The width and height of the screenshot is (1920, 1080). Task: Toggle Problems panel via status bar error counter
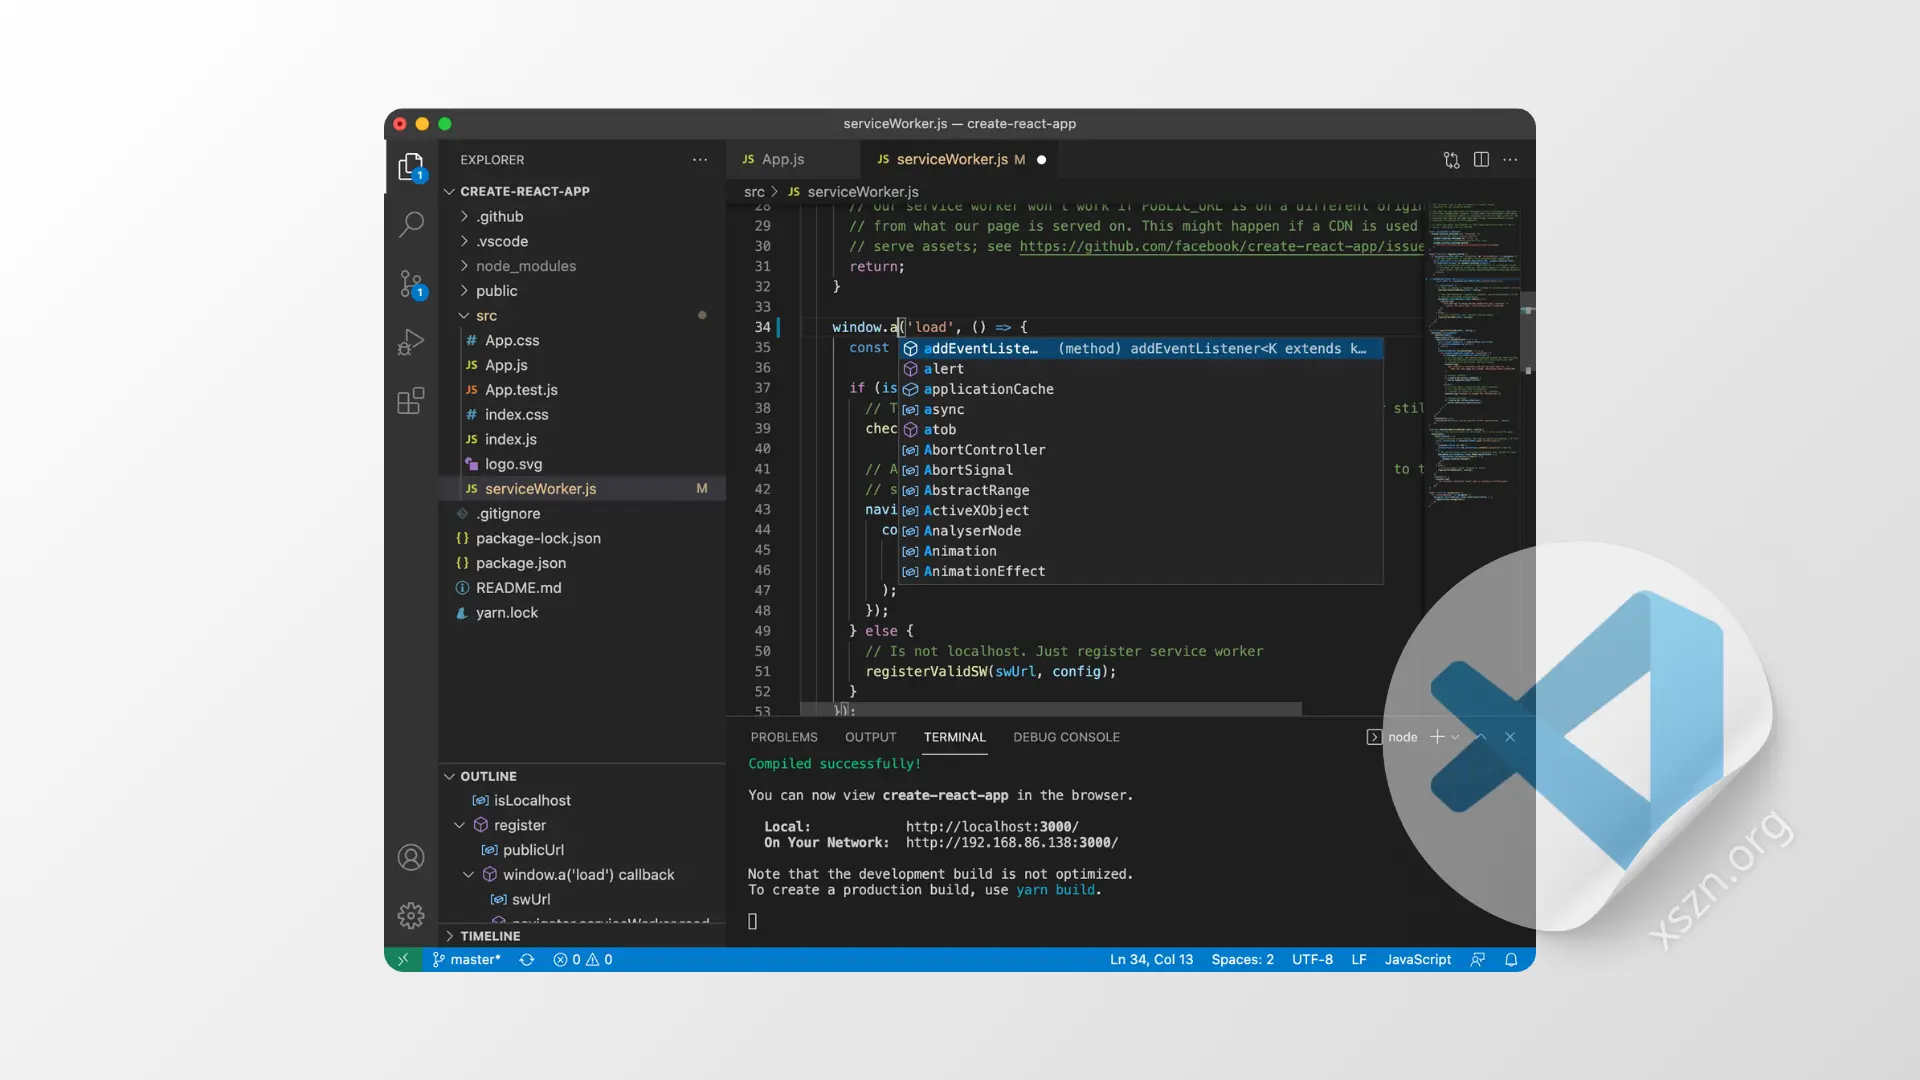pos(582,959)
